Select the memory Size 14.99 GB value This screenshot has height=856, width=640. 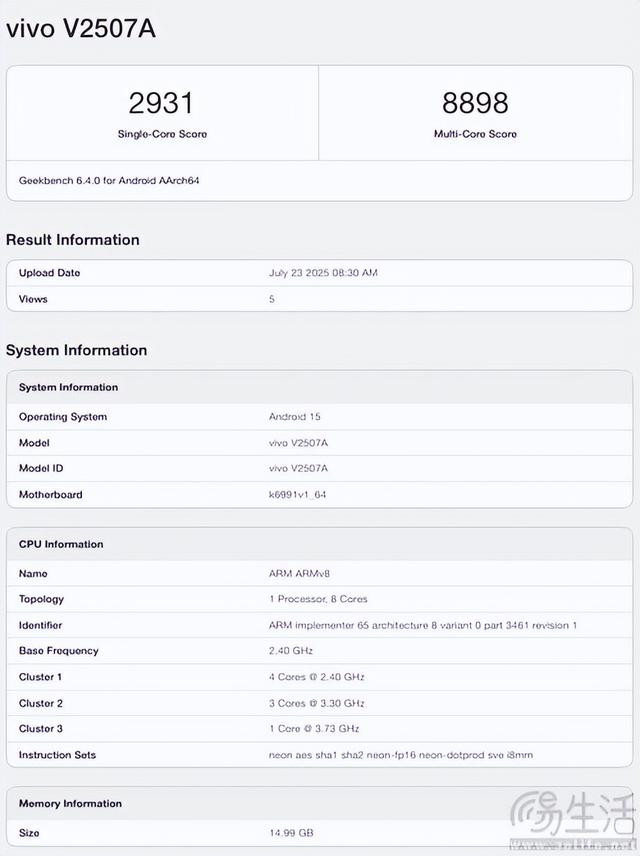291,833
